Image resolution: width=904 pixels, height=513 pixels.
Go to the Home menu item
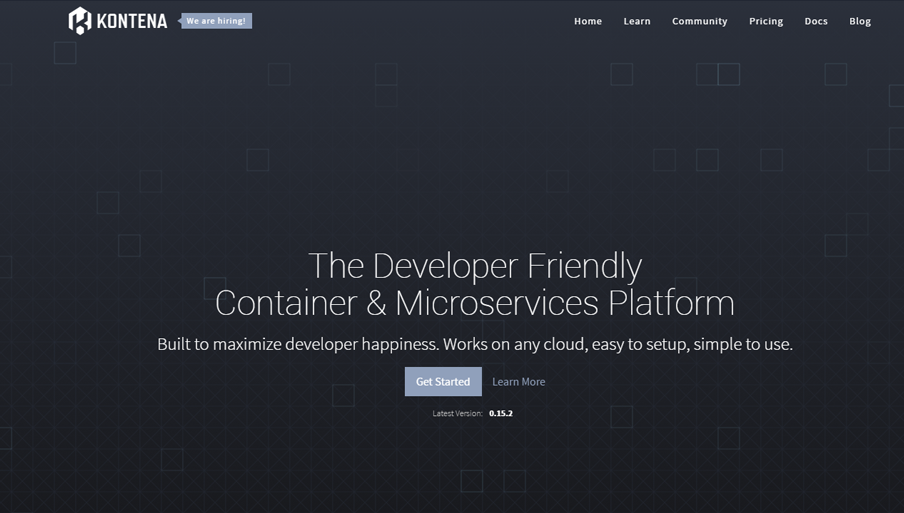587,21
